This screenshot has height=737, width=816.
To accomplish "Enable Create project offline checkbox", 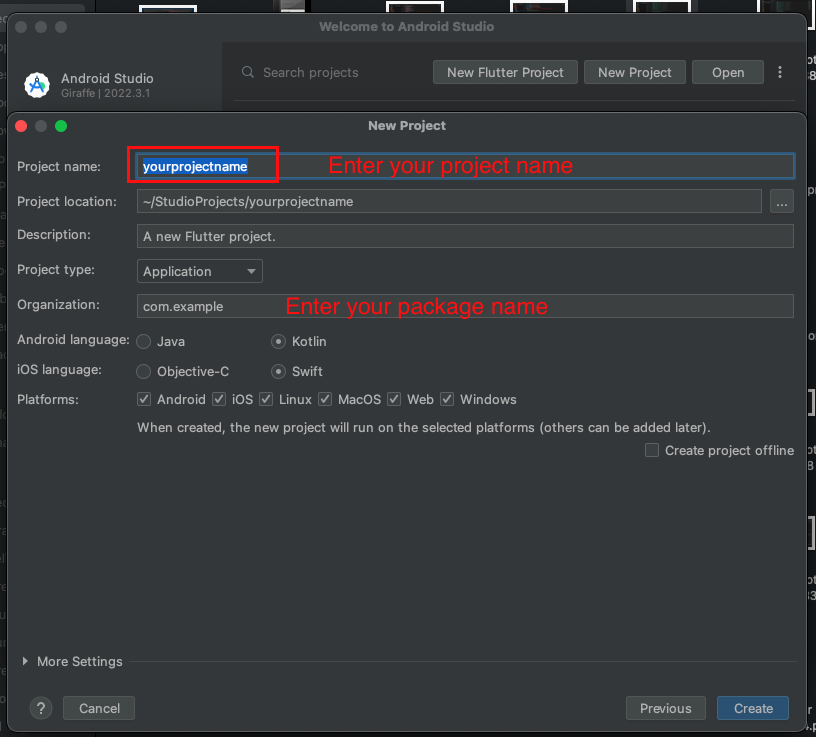I will 652,450.
